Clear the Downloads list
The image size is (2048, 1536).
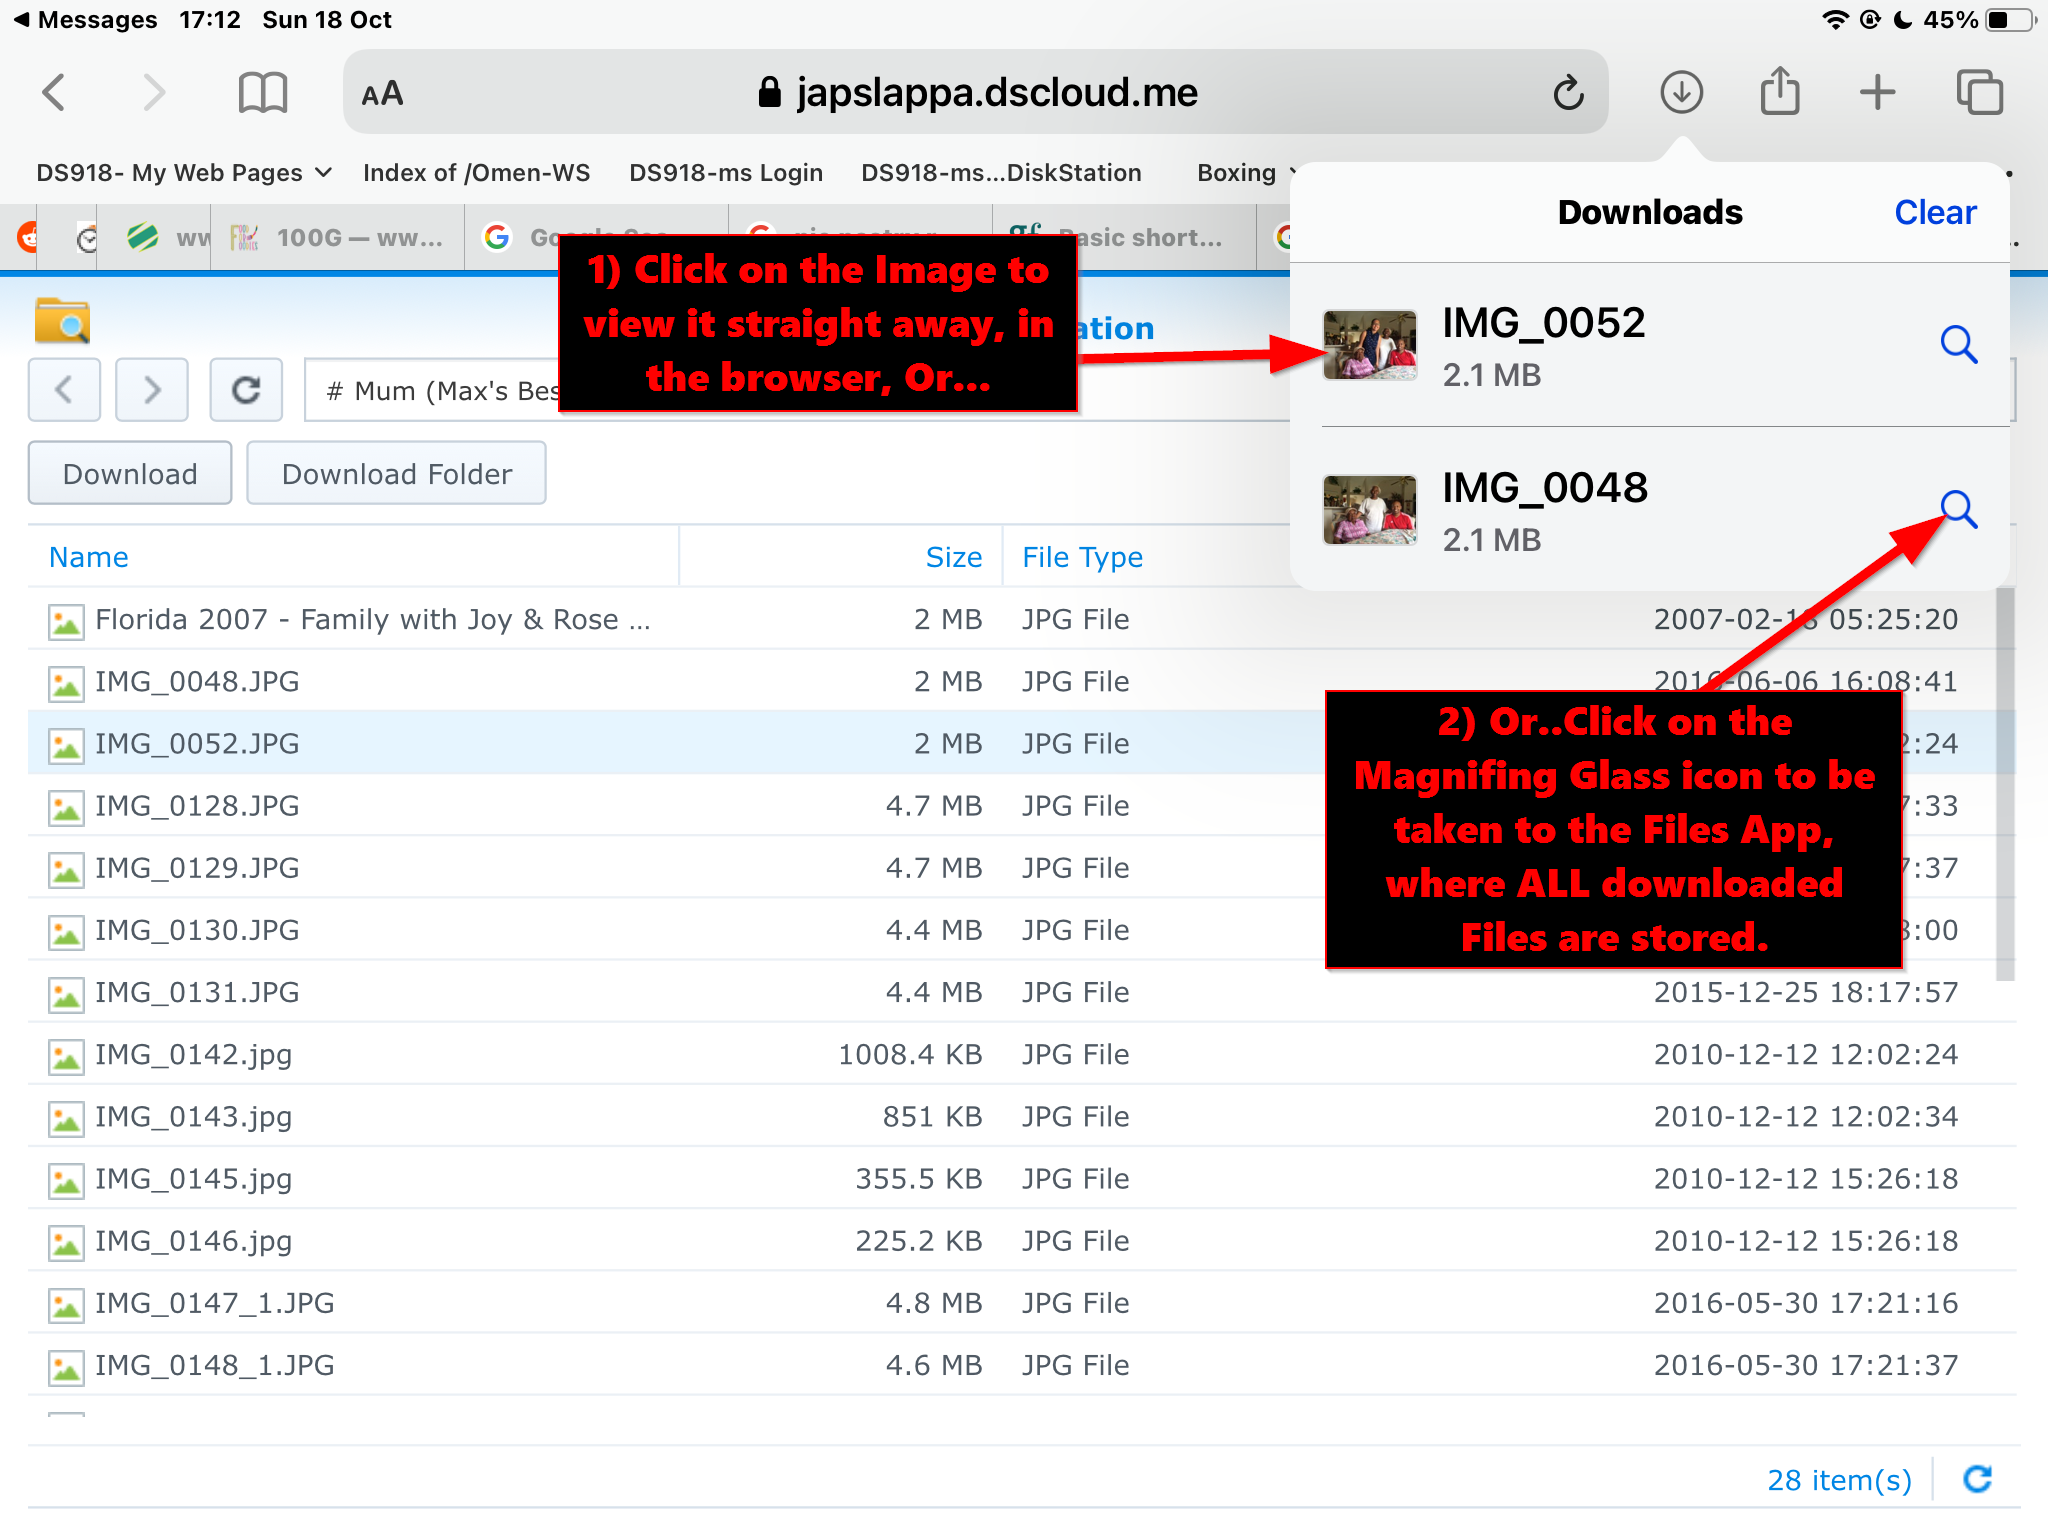tap(1935, 212)
